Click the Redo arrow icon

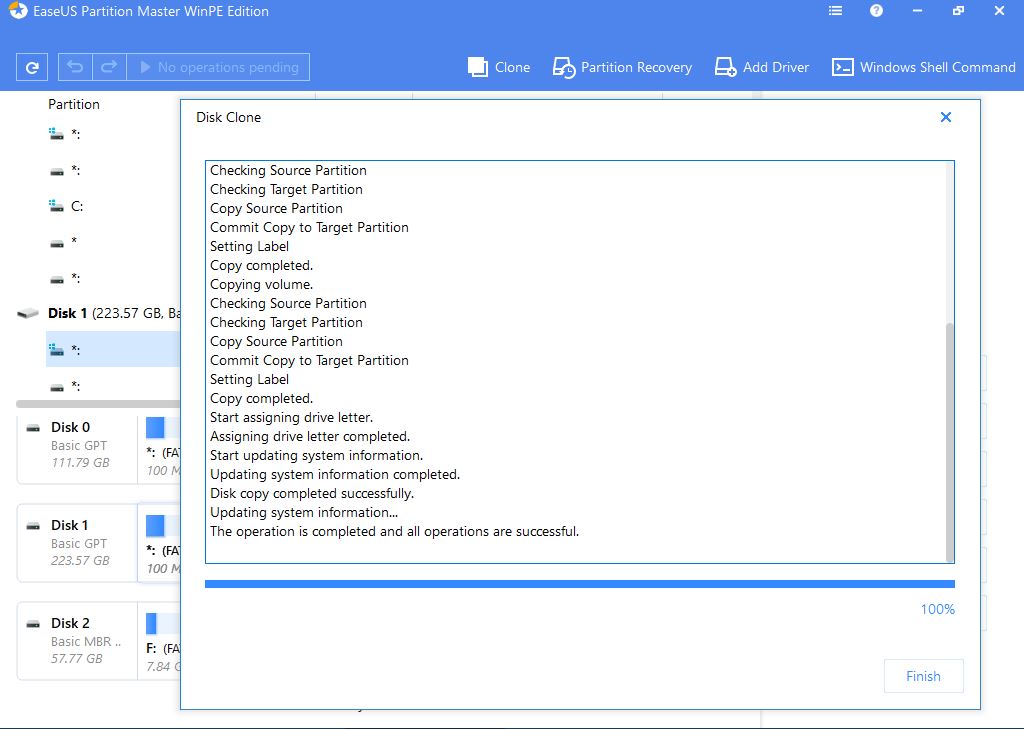tap(109, 67)
